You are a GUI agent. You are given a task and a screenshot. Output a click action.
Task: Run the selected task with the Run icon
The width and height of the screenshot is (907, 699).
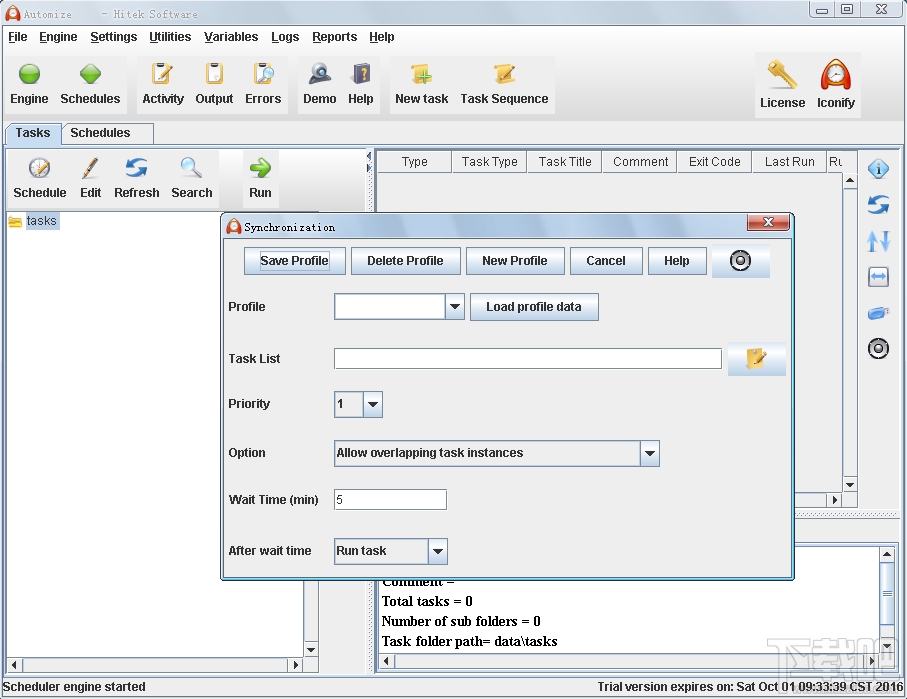click(x=260, y=177)
